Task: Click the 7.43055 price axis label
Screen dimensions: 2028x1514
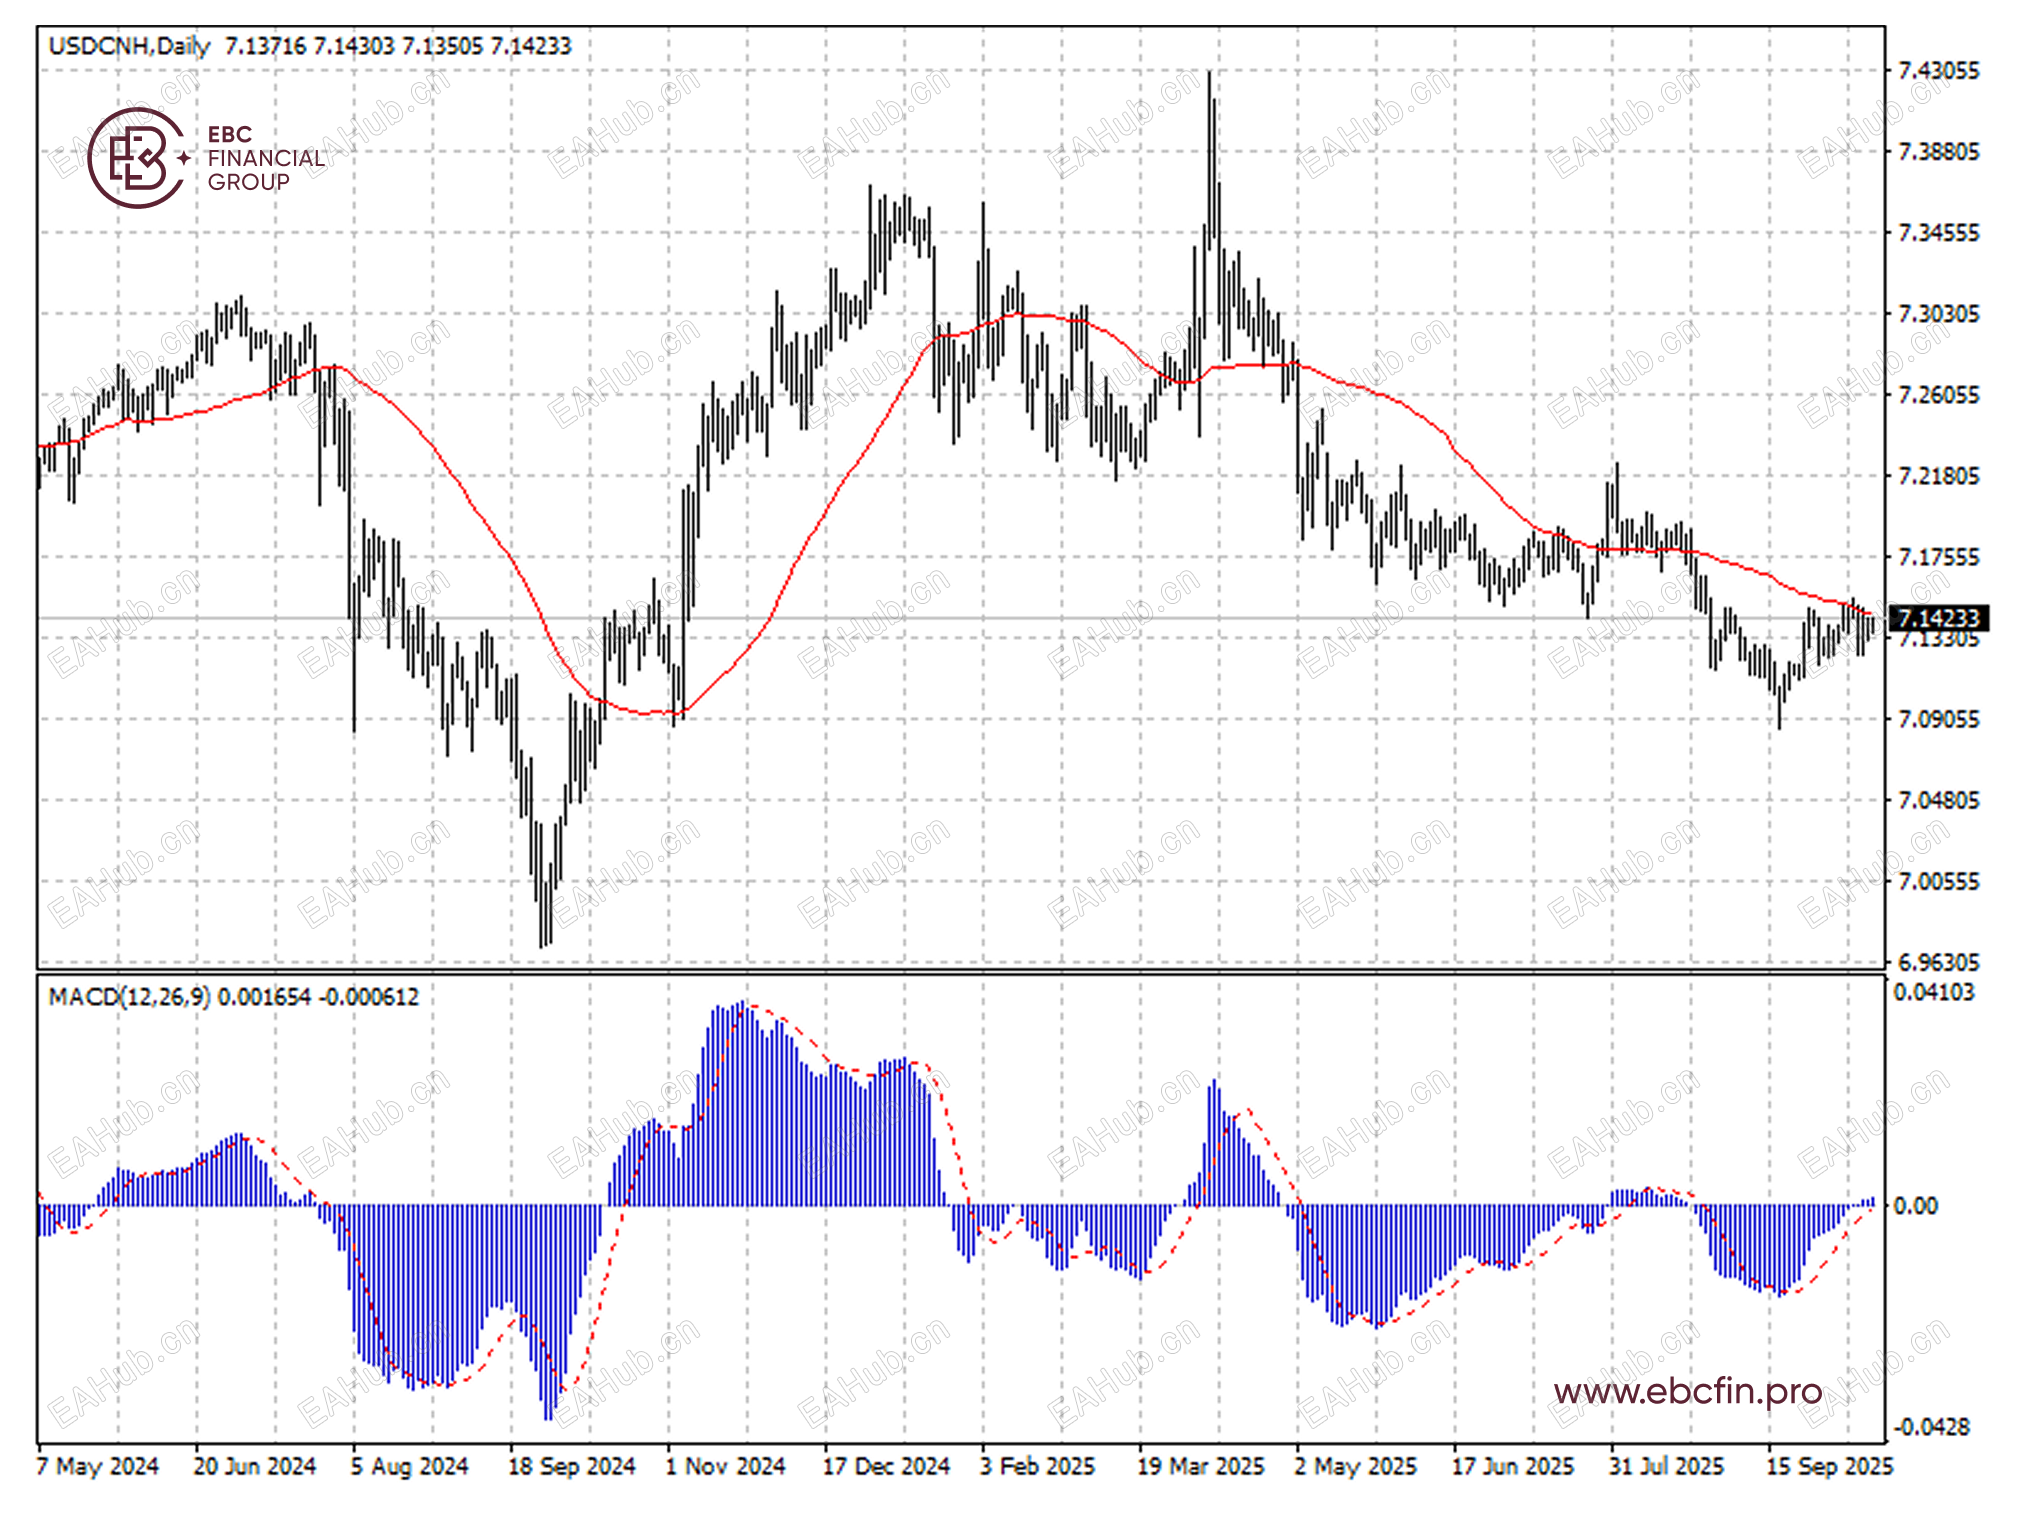Action: pyautogui.click(x=1937, y=71)
